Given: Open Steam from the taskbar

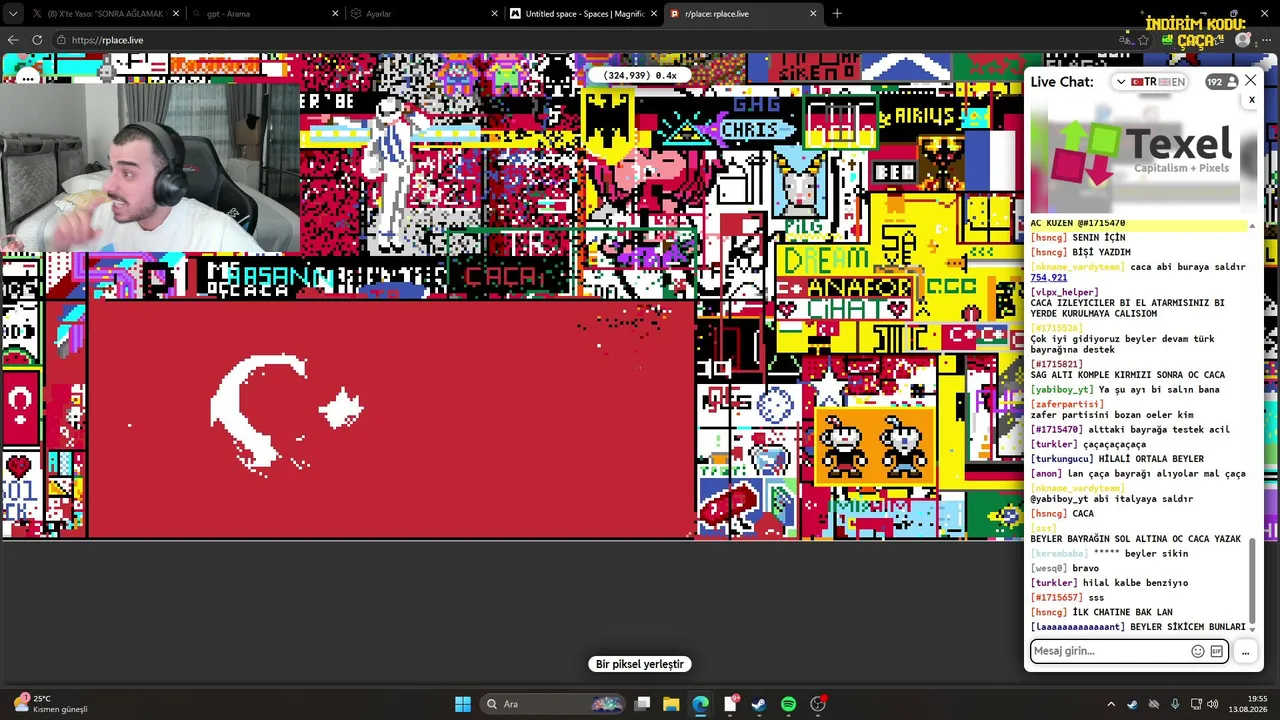Looking at the screenshot, I should (760, 704).
